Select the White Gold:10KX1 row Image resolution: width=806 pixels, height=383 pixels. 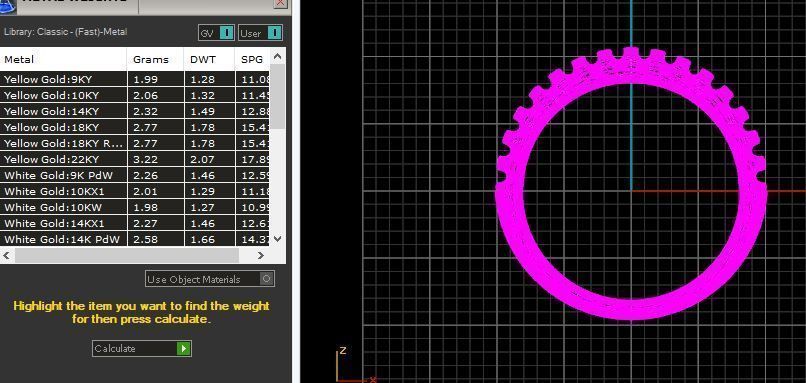coord(135,191)
